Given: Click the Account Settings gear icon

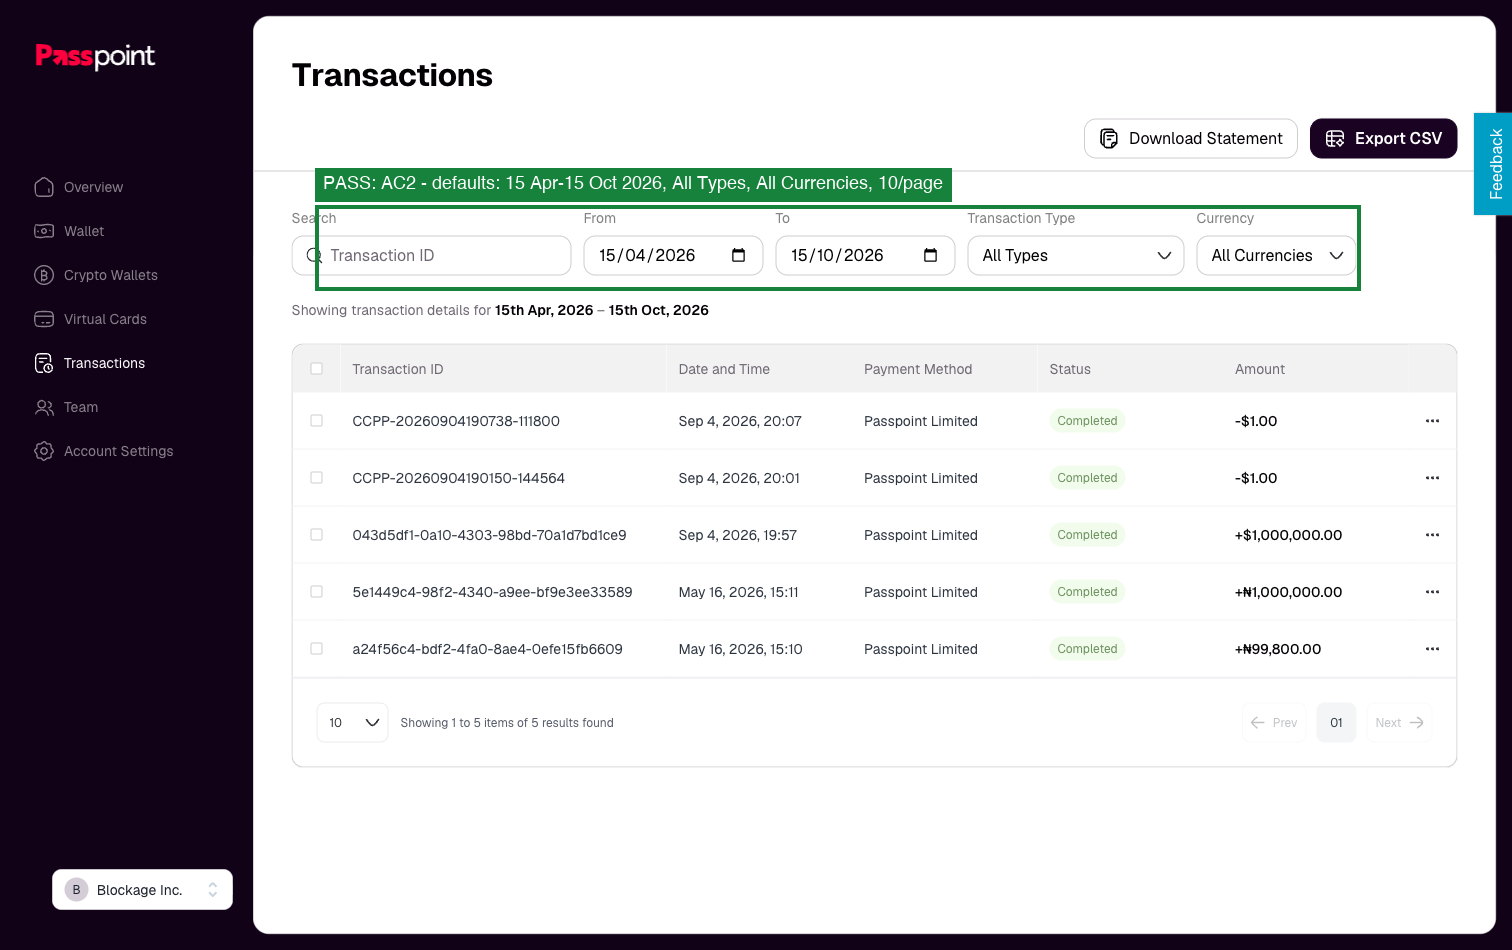Looking at the screenshot, I should (x=44, y=451).
